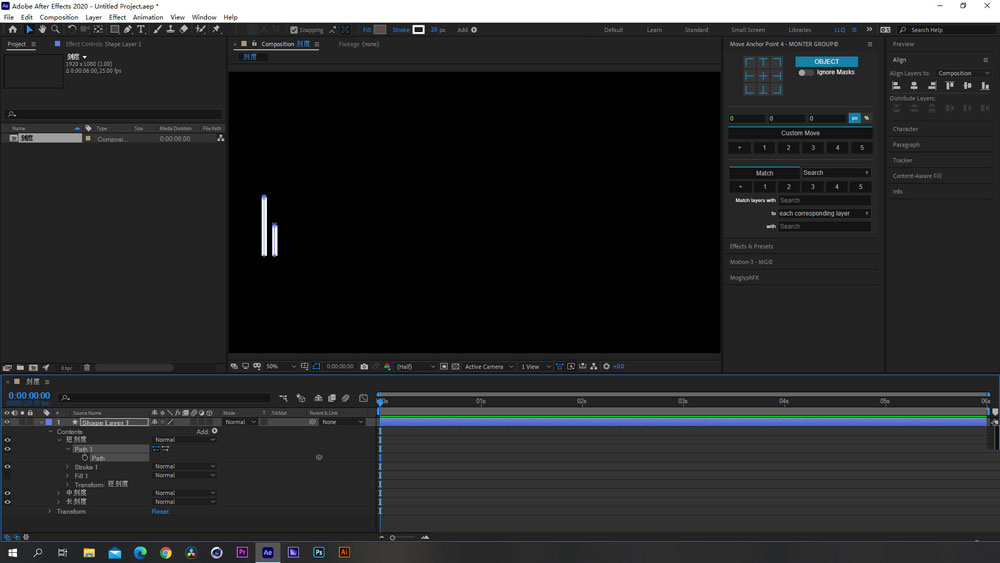Select the Hand tool in toolbar

(42, 30)
